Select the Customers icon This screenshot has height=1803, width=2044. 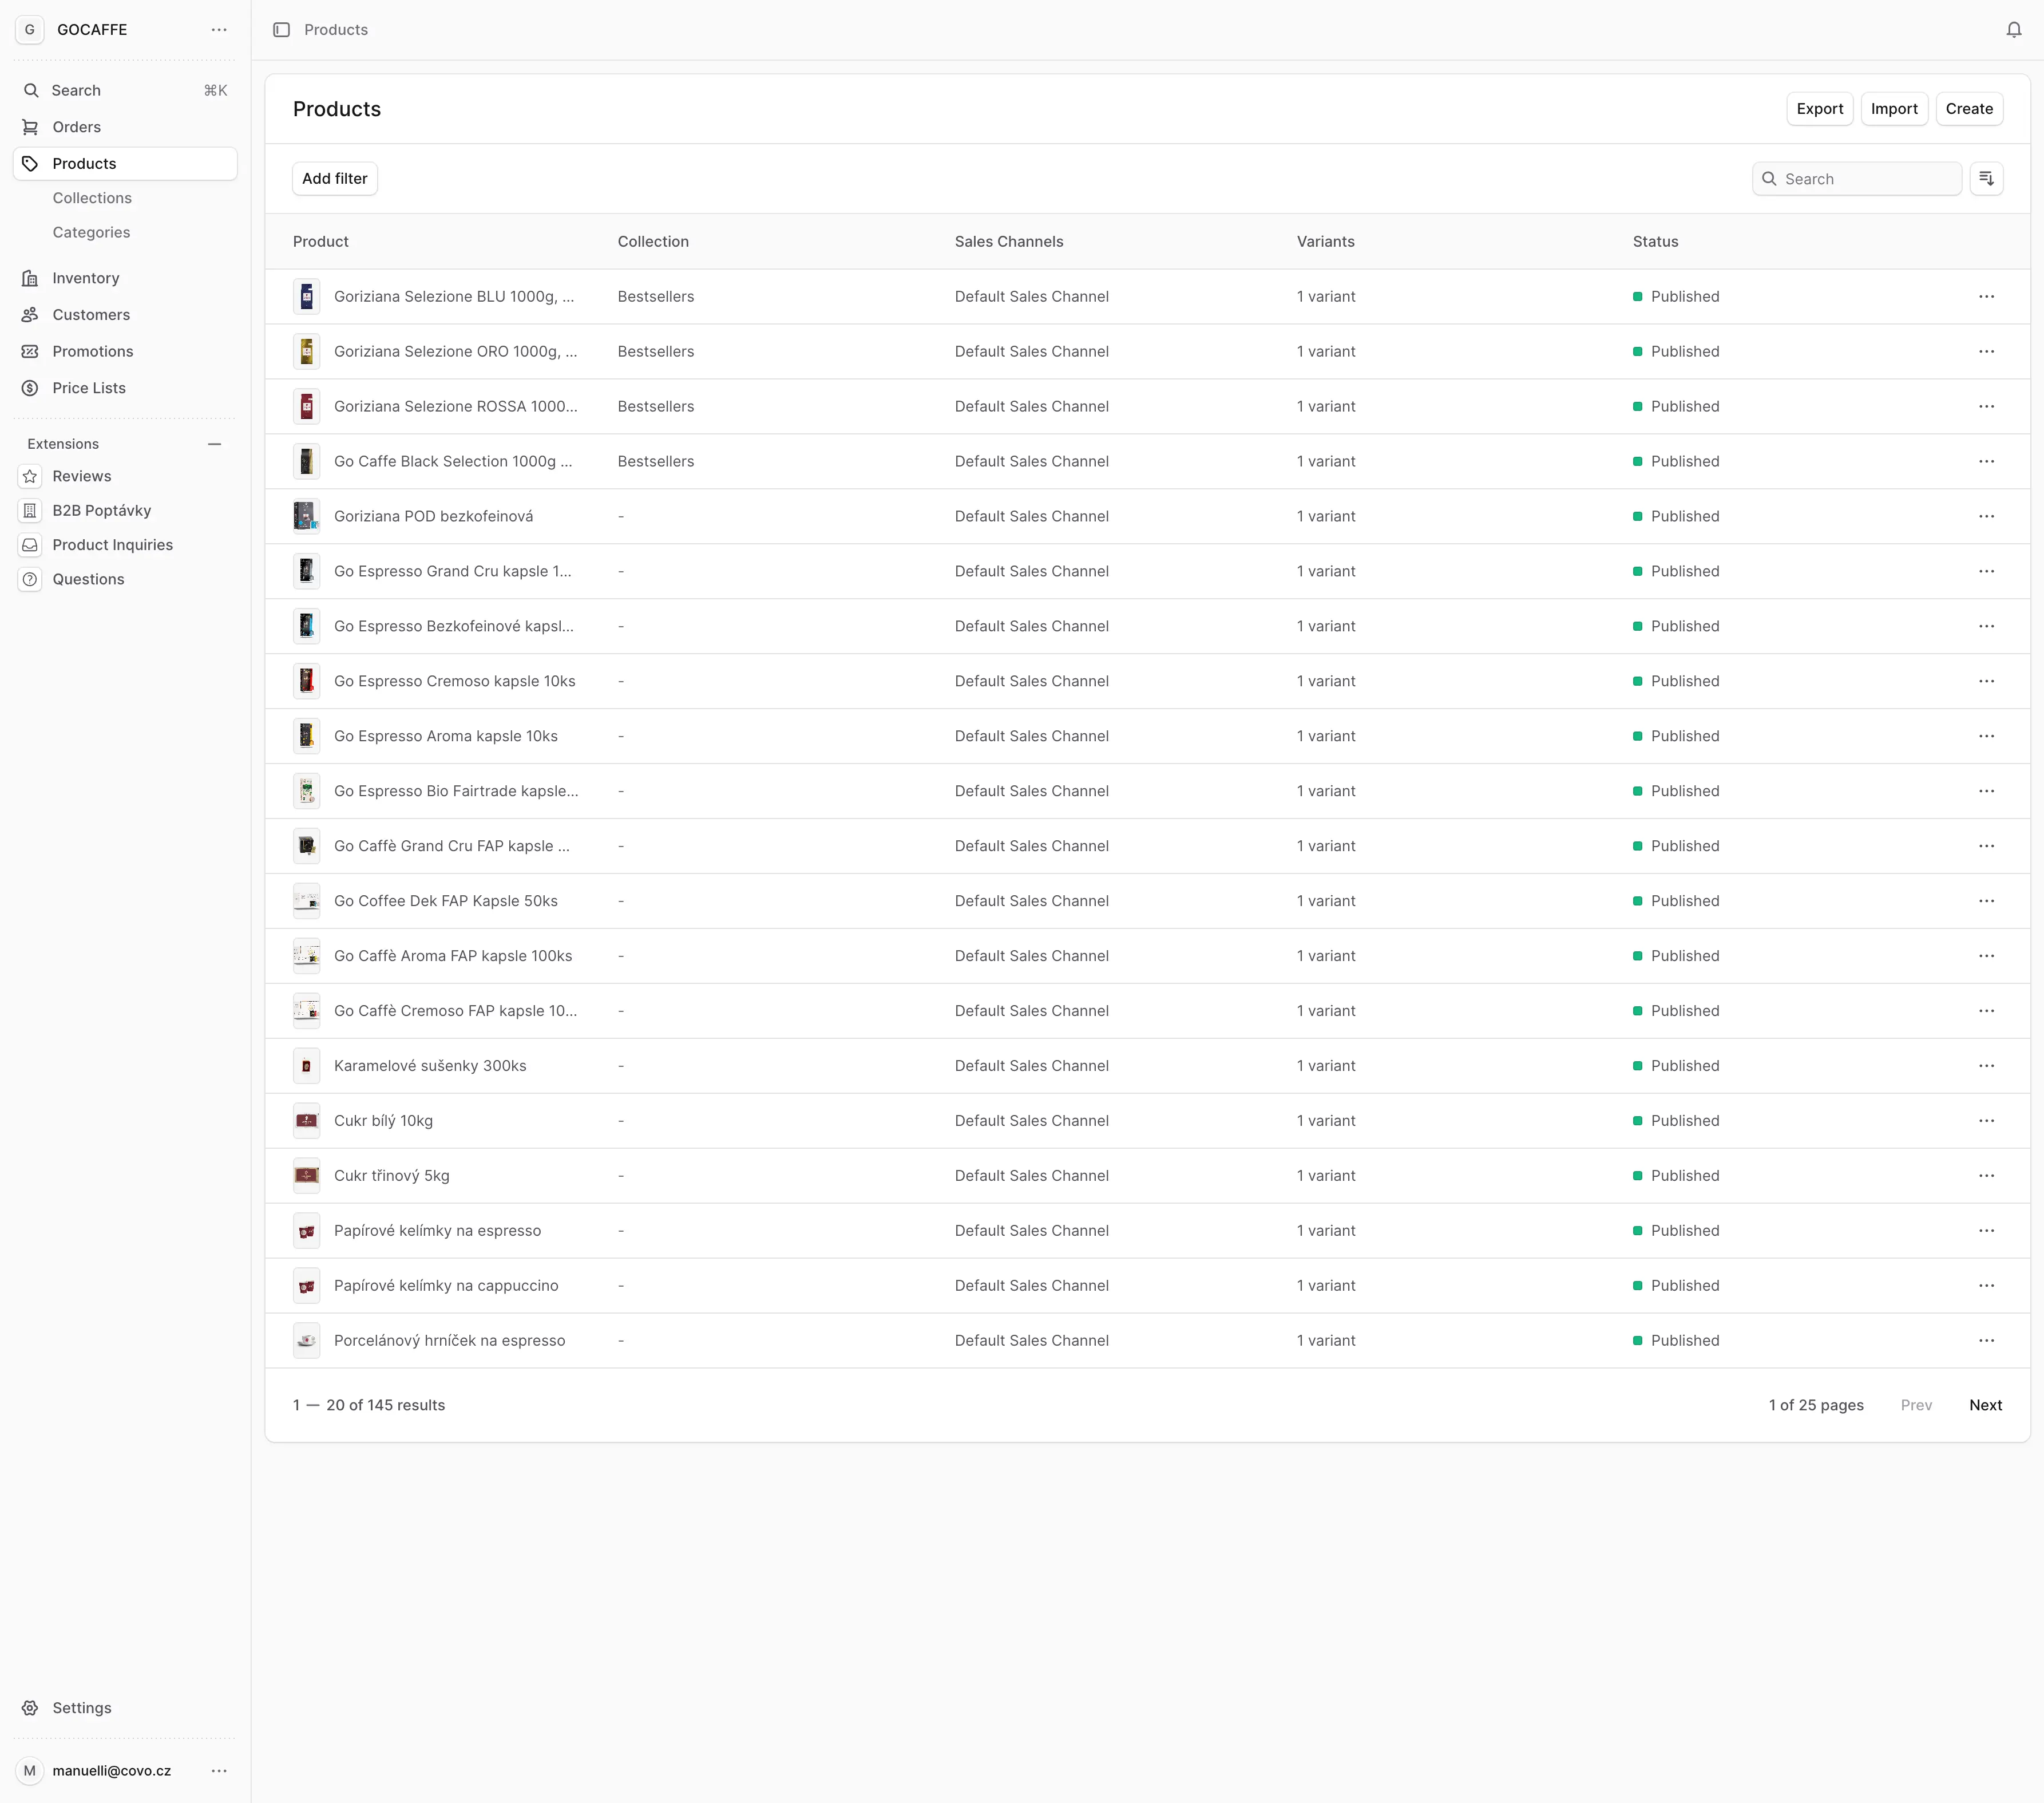click(30, 315)
